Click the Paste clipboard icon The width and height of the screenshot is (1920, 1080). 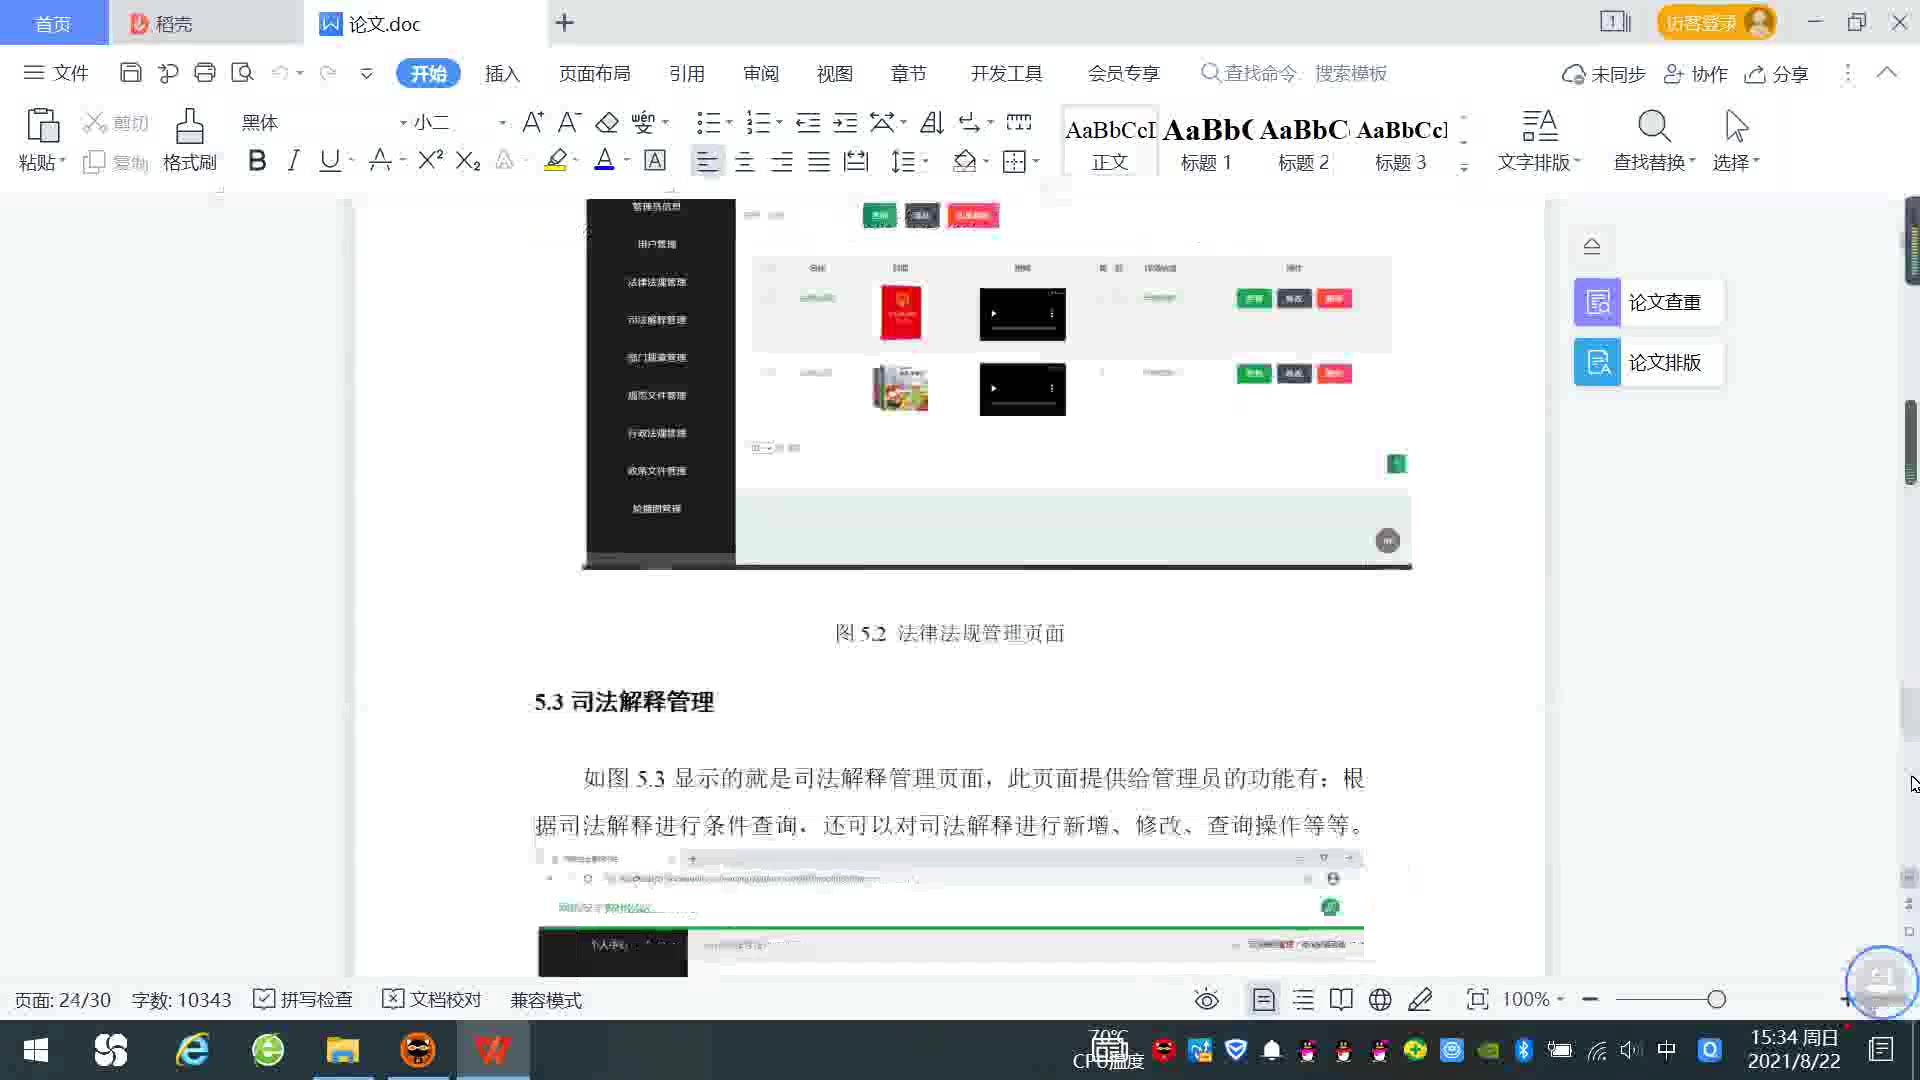(x=42, y=127)
